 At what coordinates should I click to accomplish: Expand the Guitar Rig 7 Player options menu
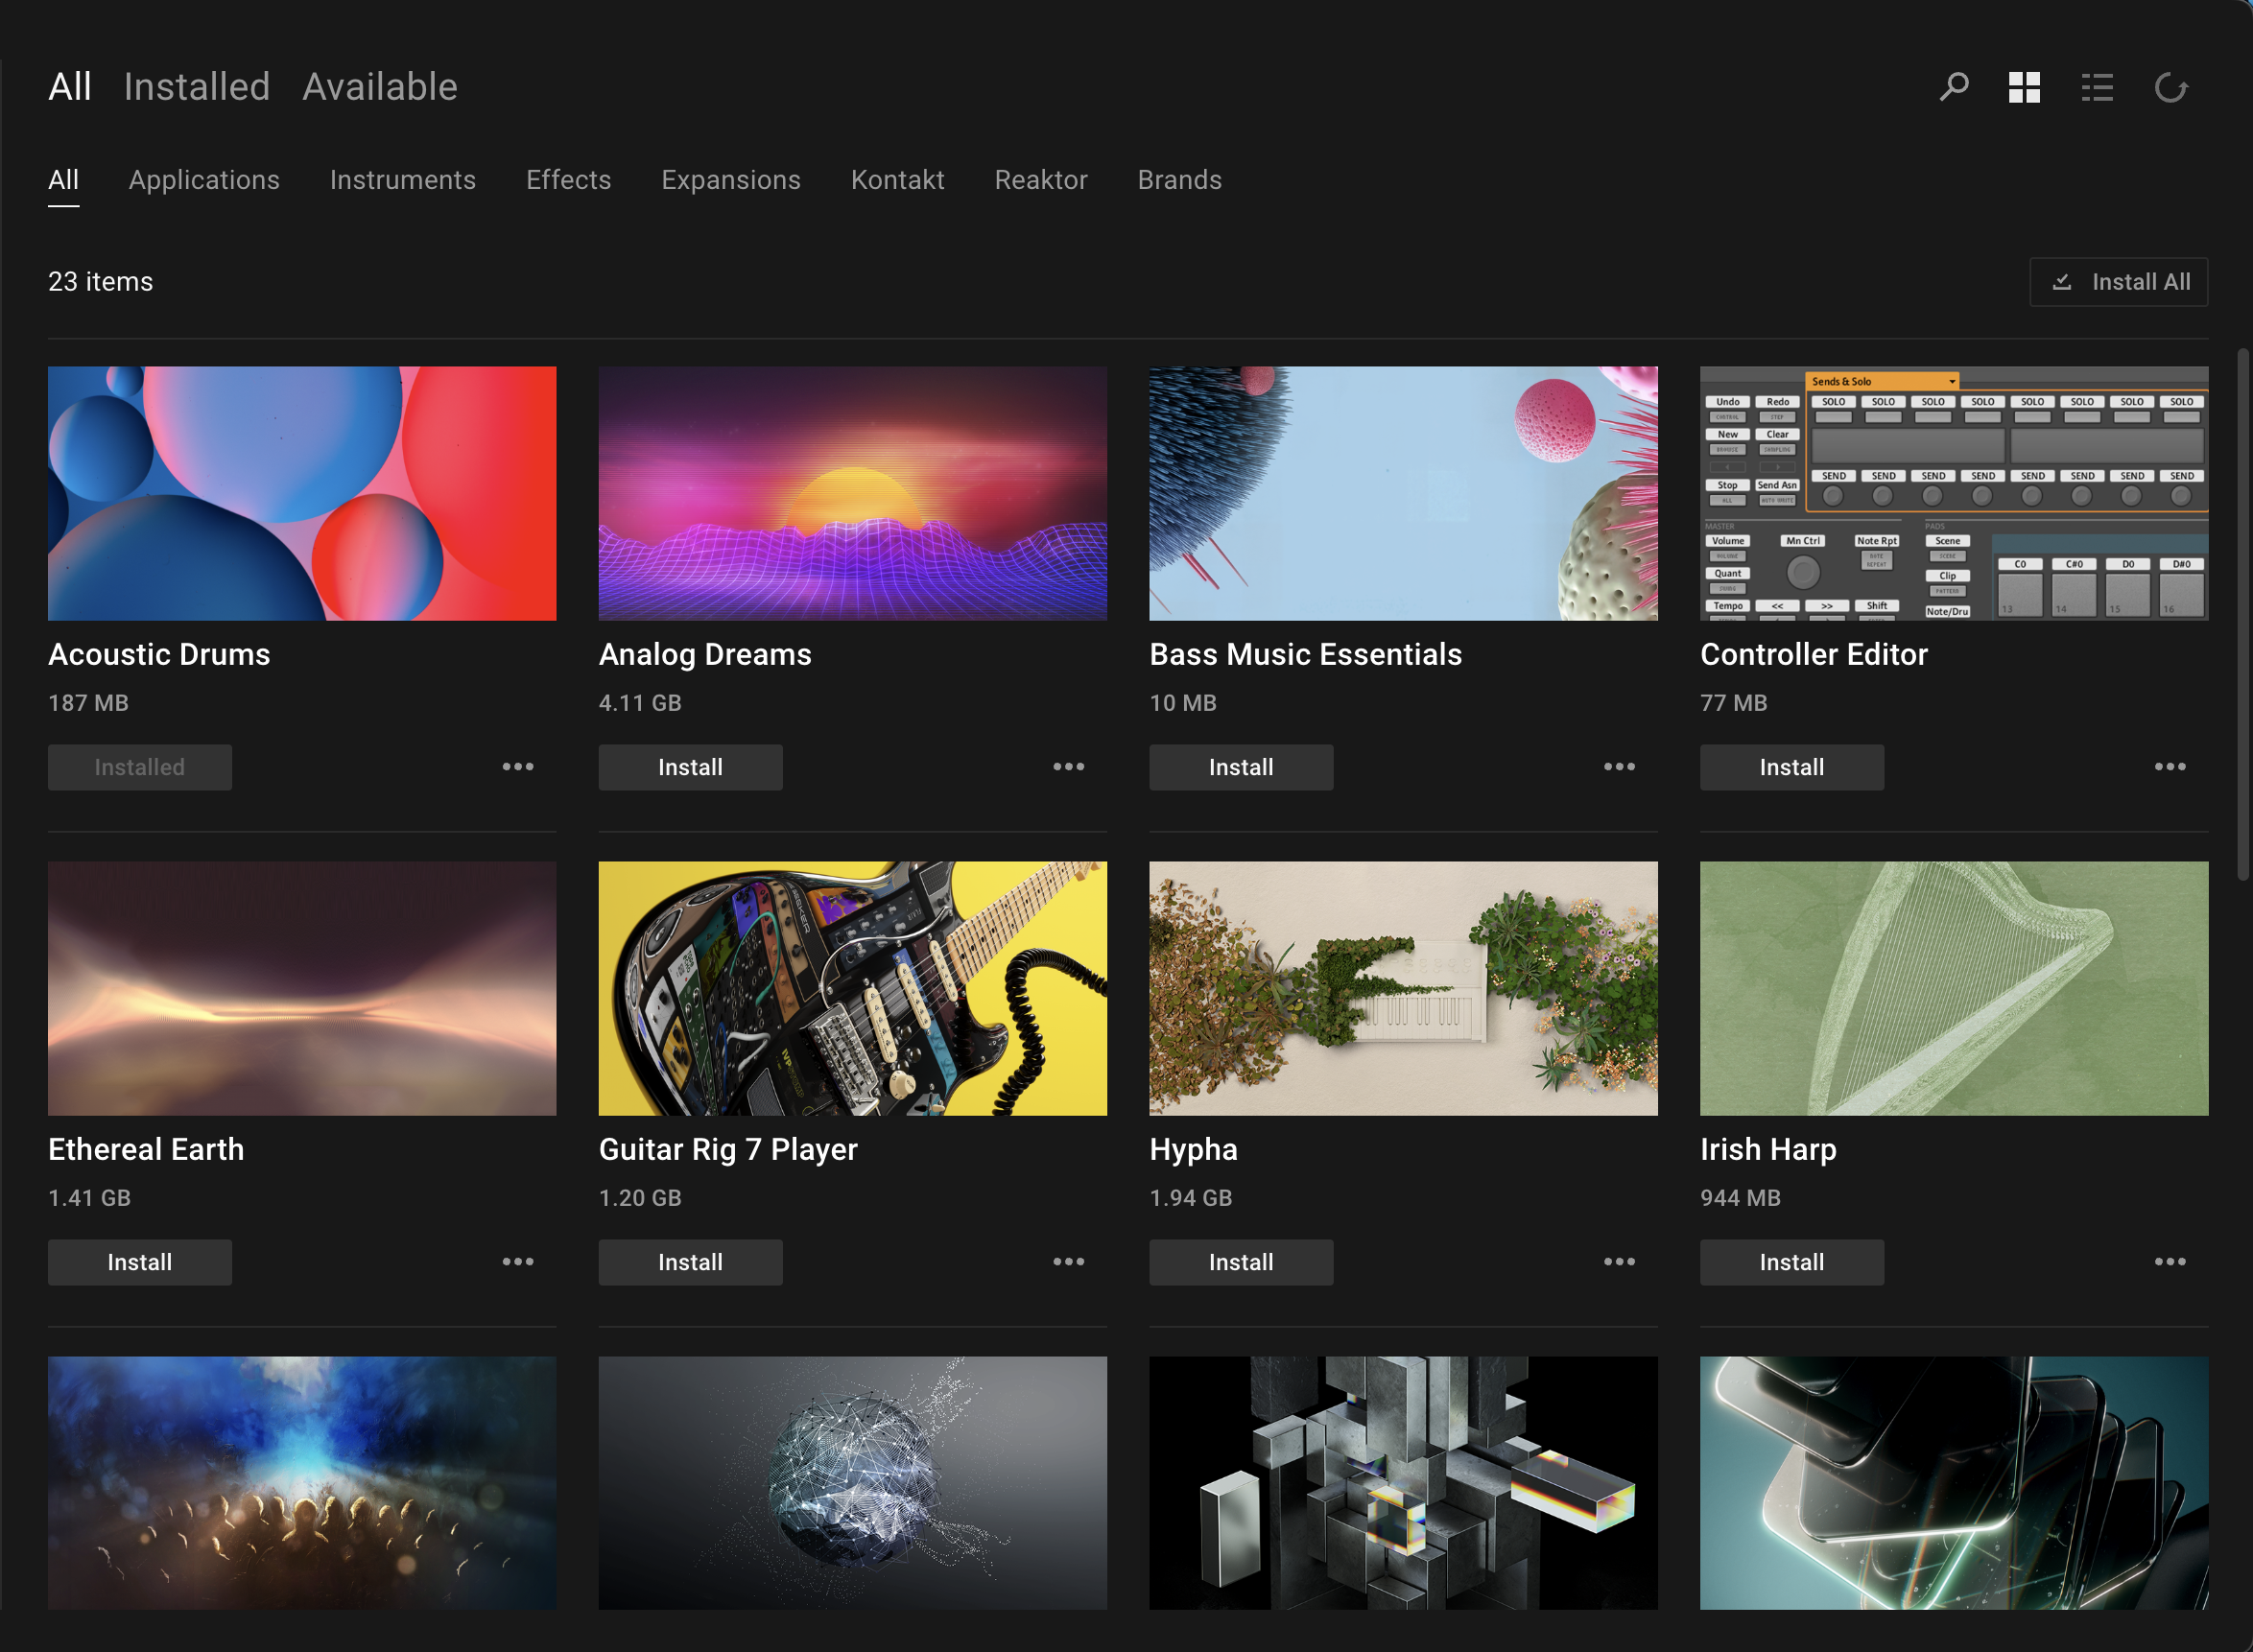[1068, 1262]
